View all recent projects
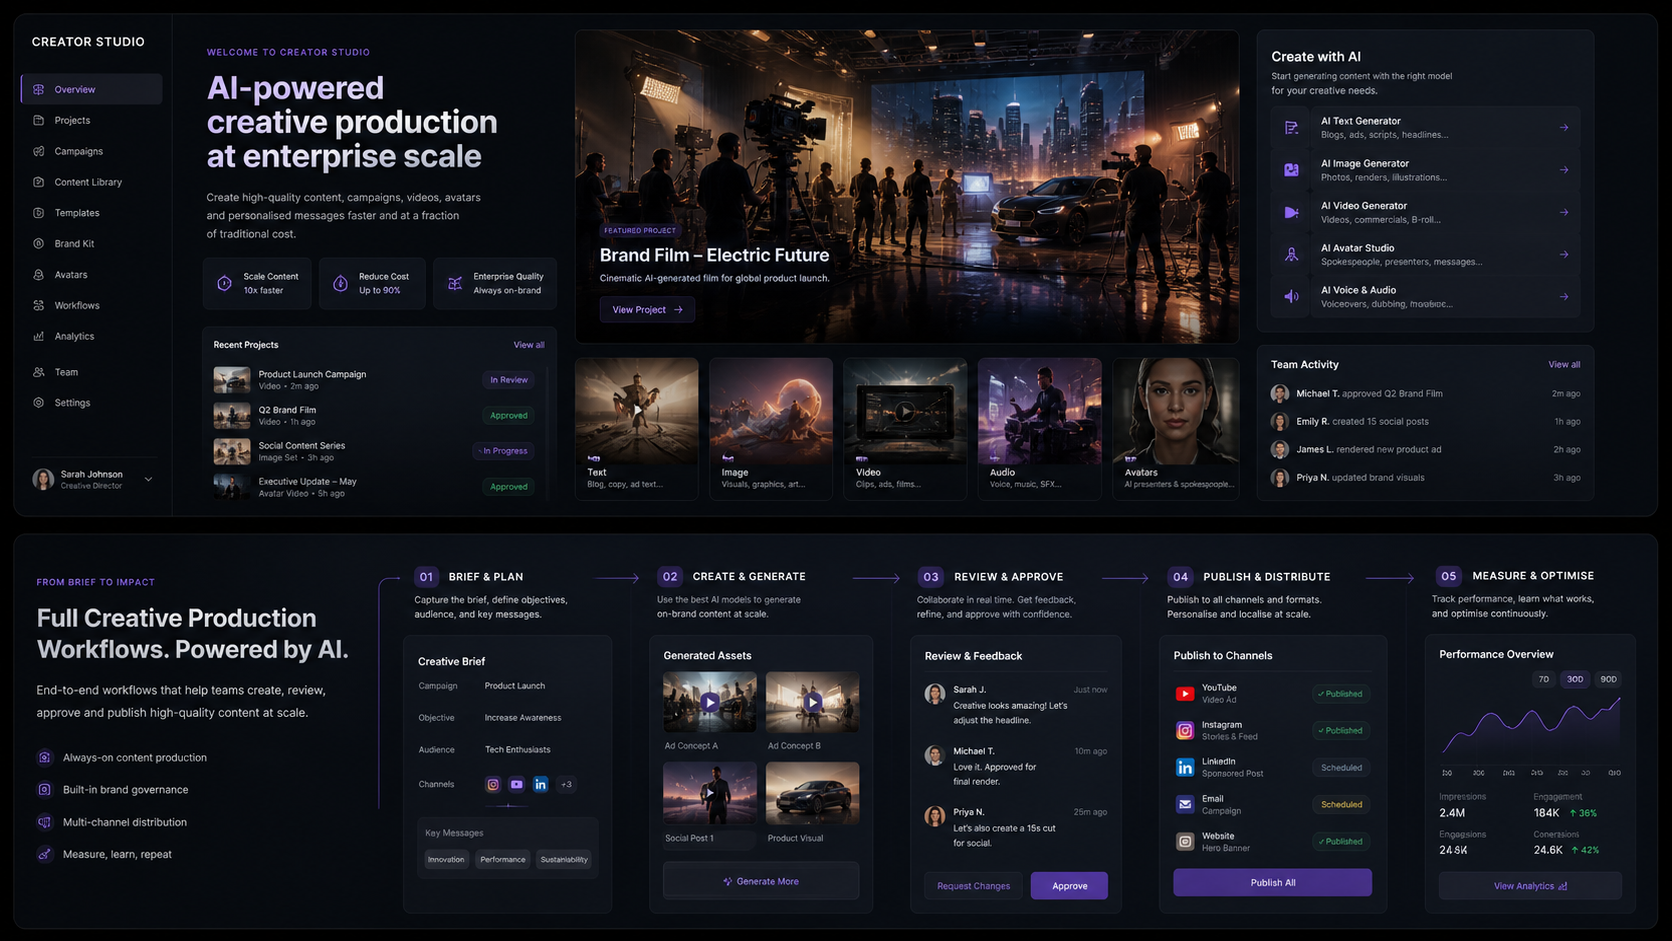The width and height of the screenshot is (1672, 941). pos(529,345)
